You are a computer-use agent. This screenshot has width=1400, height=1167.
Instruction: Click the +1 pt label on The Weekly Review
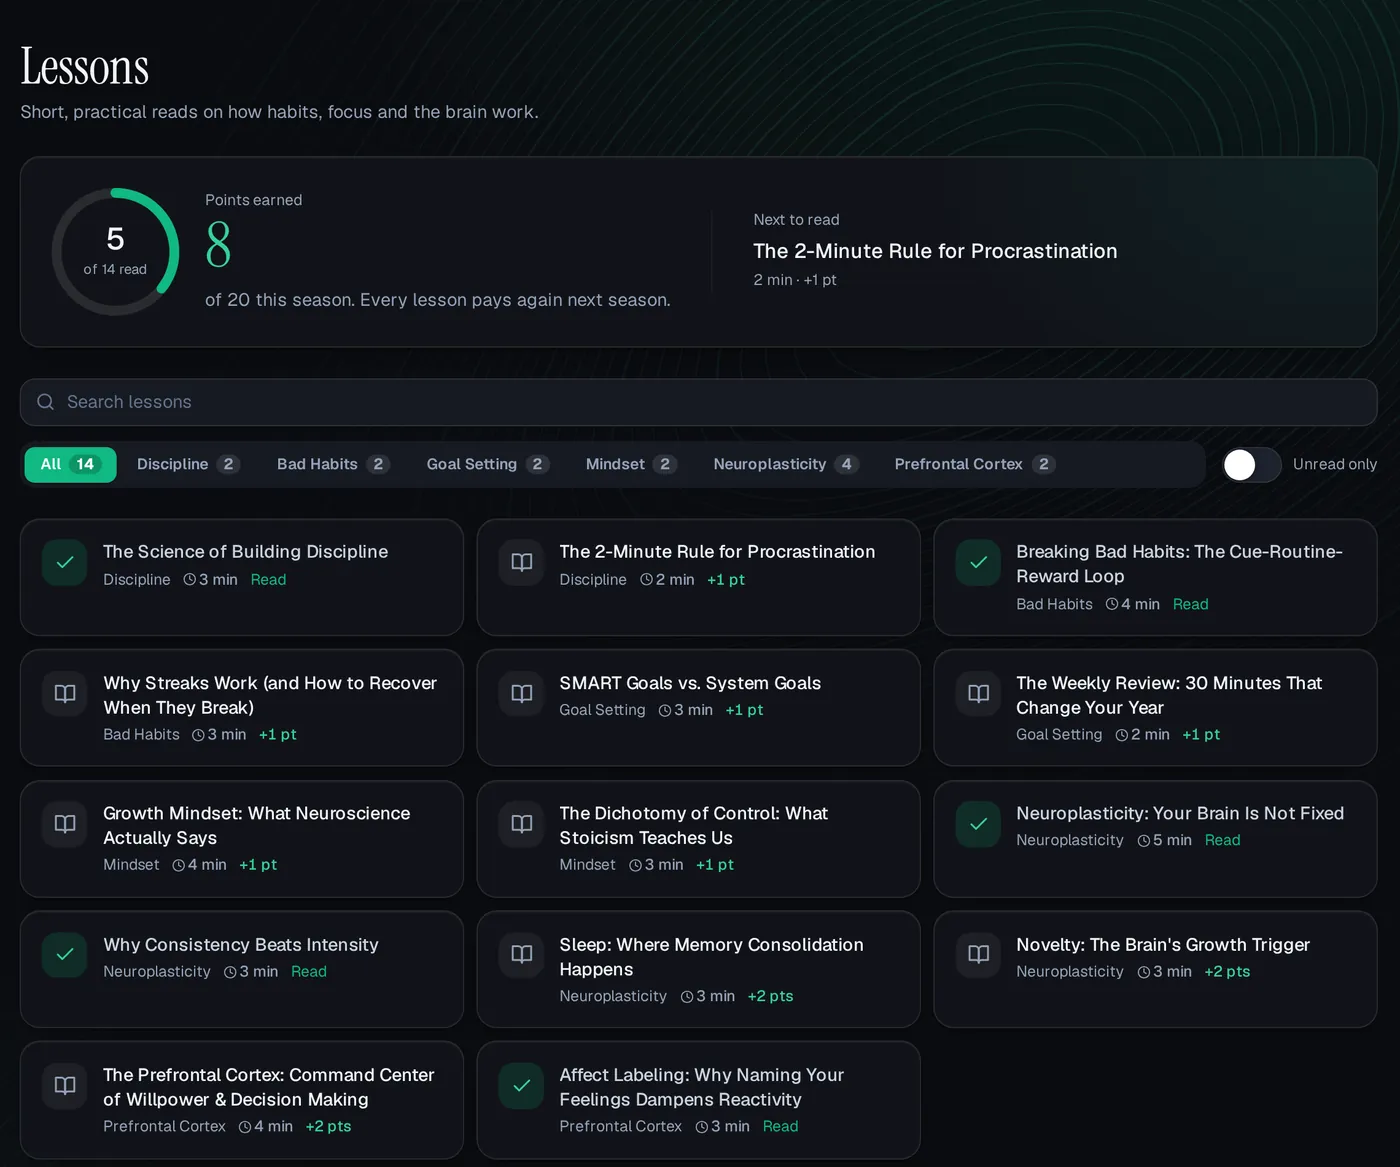point(1201,735)
